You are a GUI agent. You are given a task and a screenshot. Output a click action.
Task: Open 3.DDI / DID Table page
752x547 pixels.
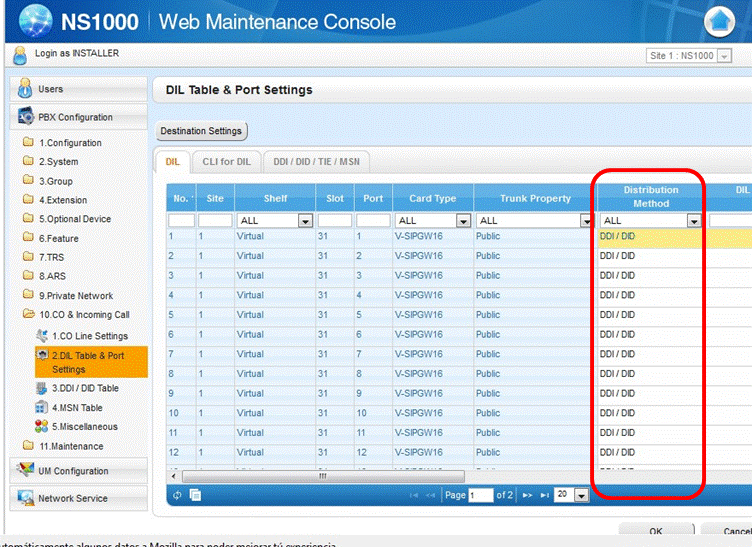point(84,388)
